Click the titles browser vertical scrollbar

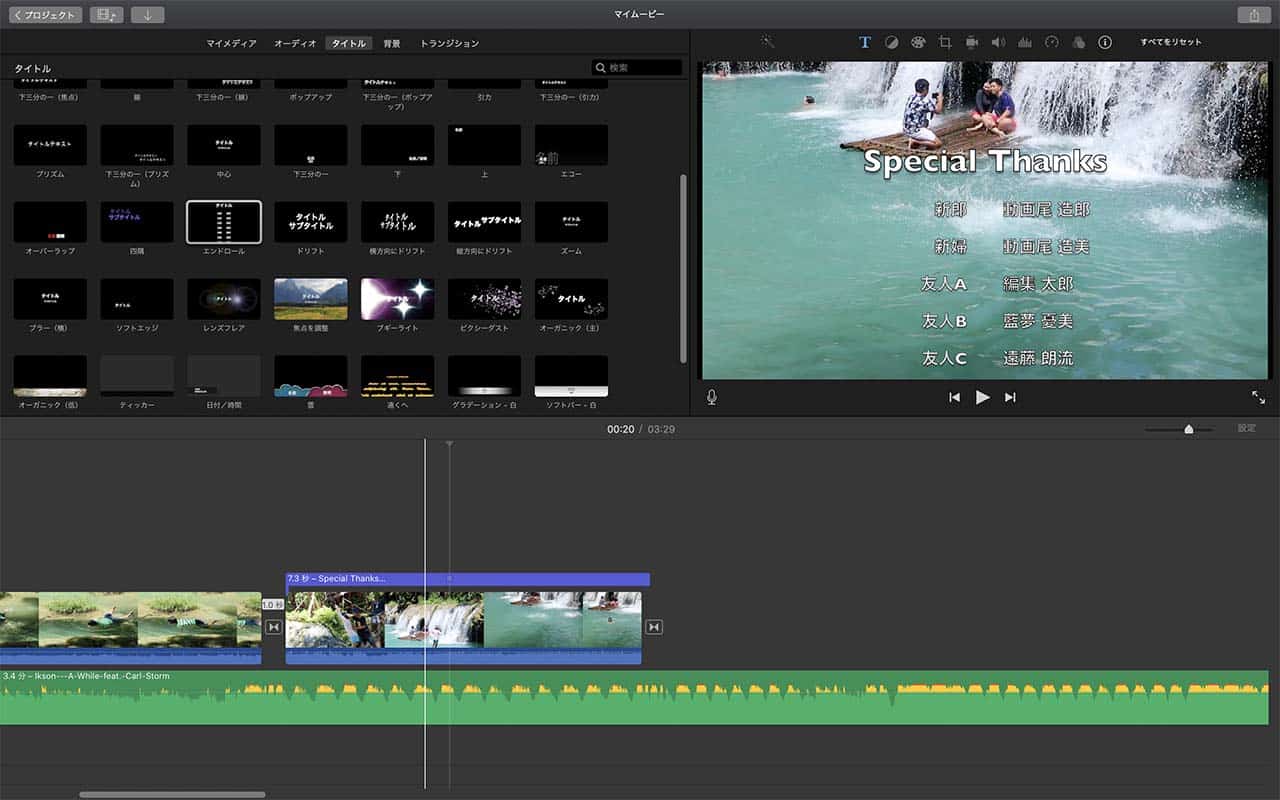tap(683, 268)
